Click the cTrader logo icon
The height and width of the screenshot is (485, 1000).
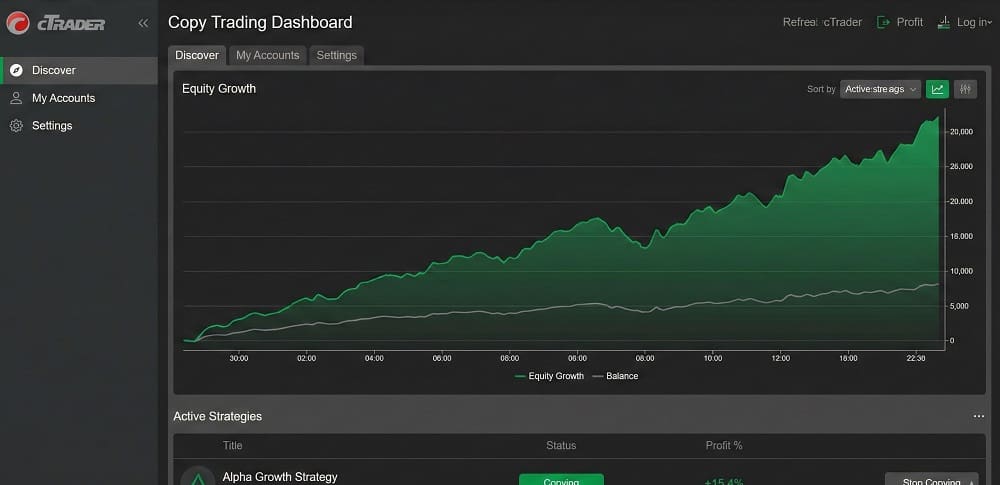(x=18, y=22)
